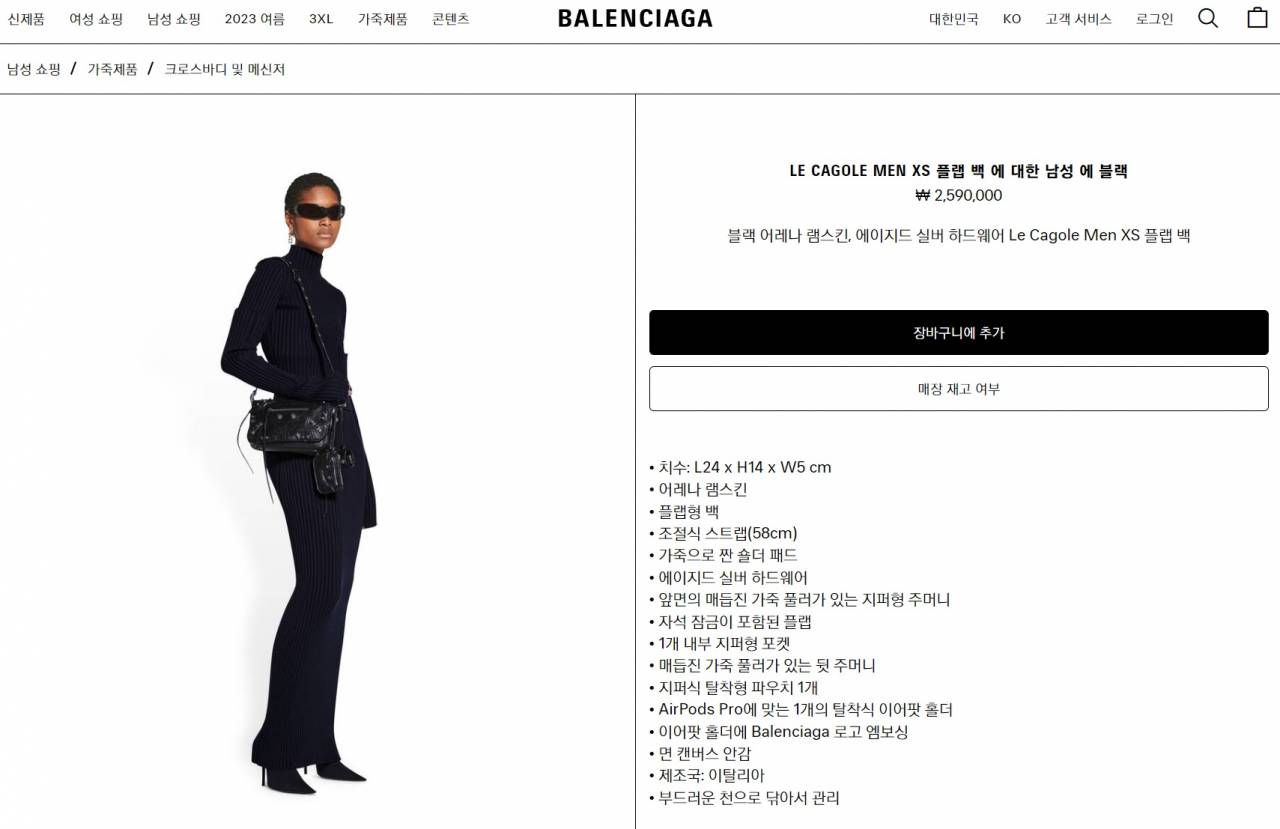
Task: Go to 가죽제품 breadcrumb link
Action: [112, 69]
